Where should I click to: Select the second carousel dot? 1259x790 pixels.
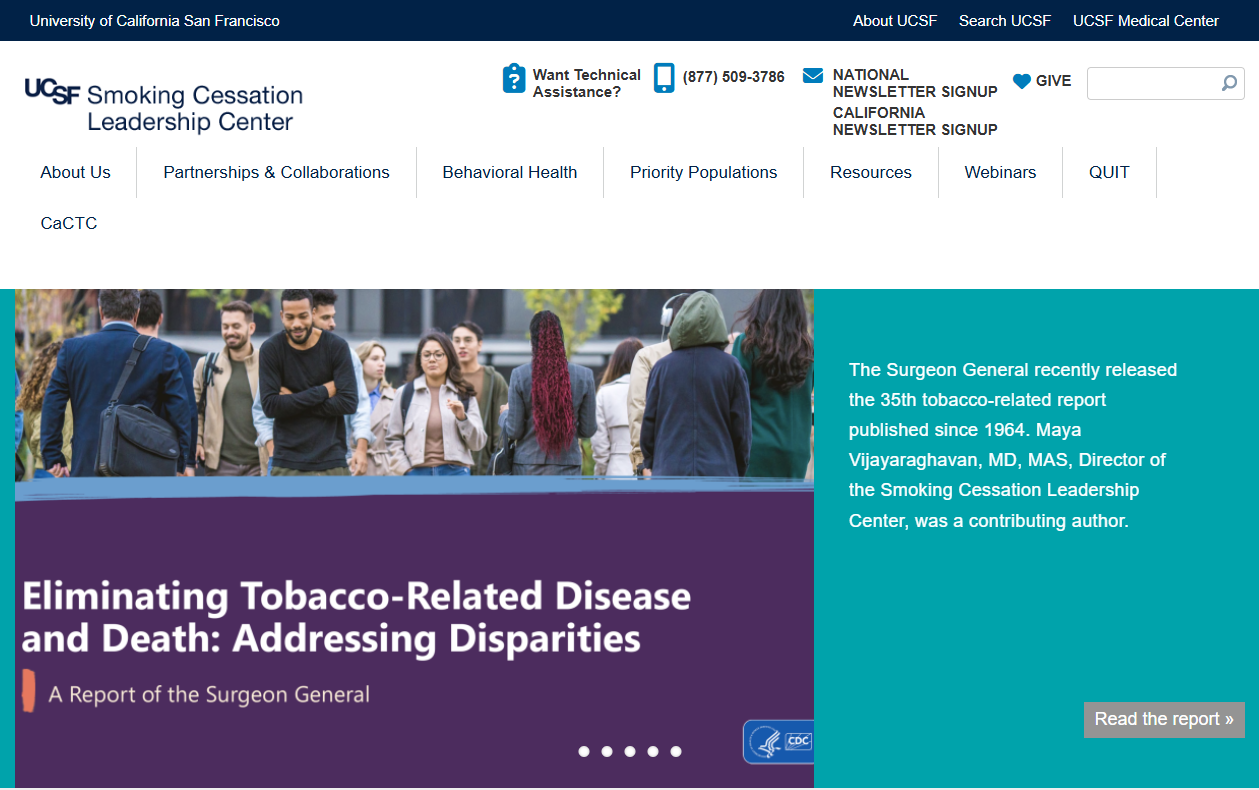coord(607,751)
